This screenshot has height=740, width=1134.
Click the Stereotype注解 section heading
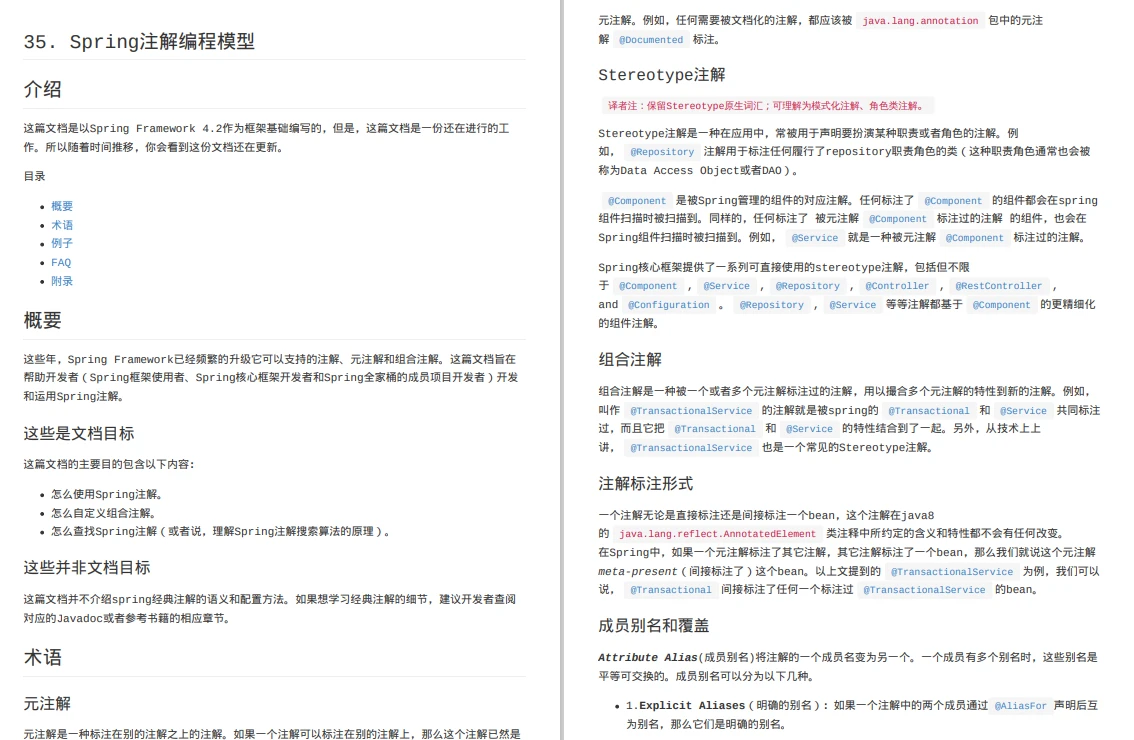(x=662, y=75)
